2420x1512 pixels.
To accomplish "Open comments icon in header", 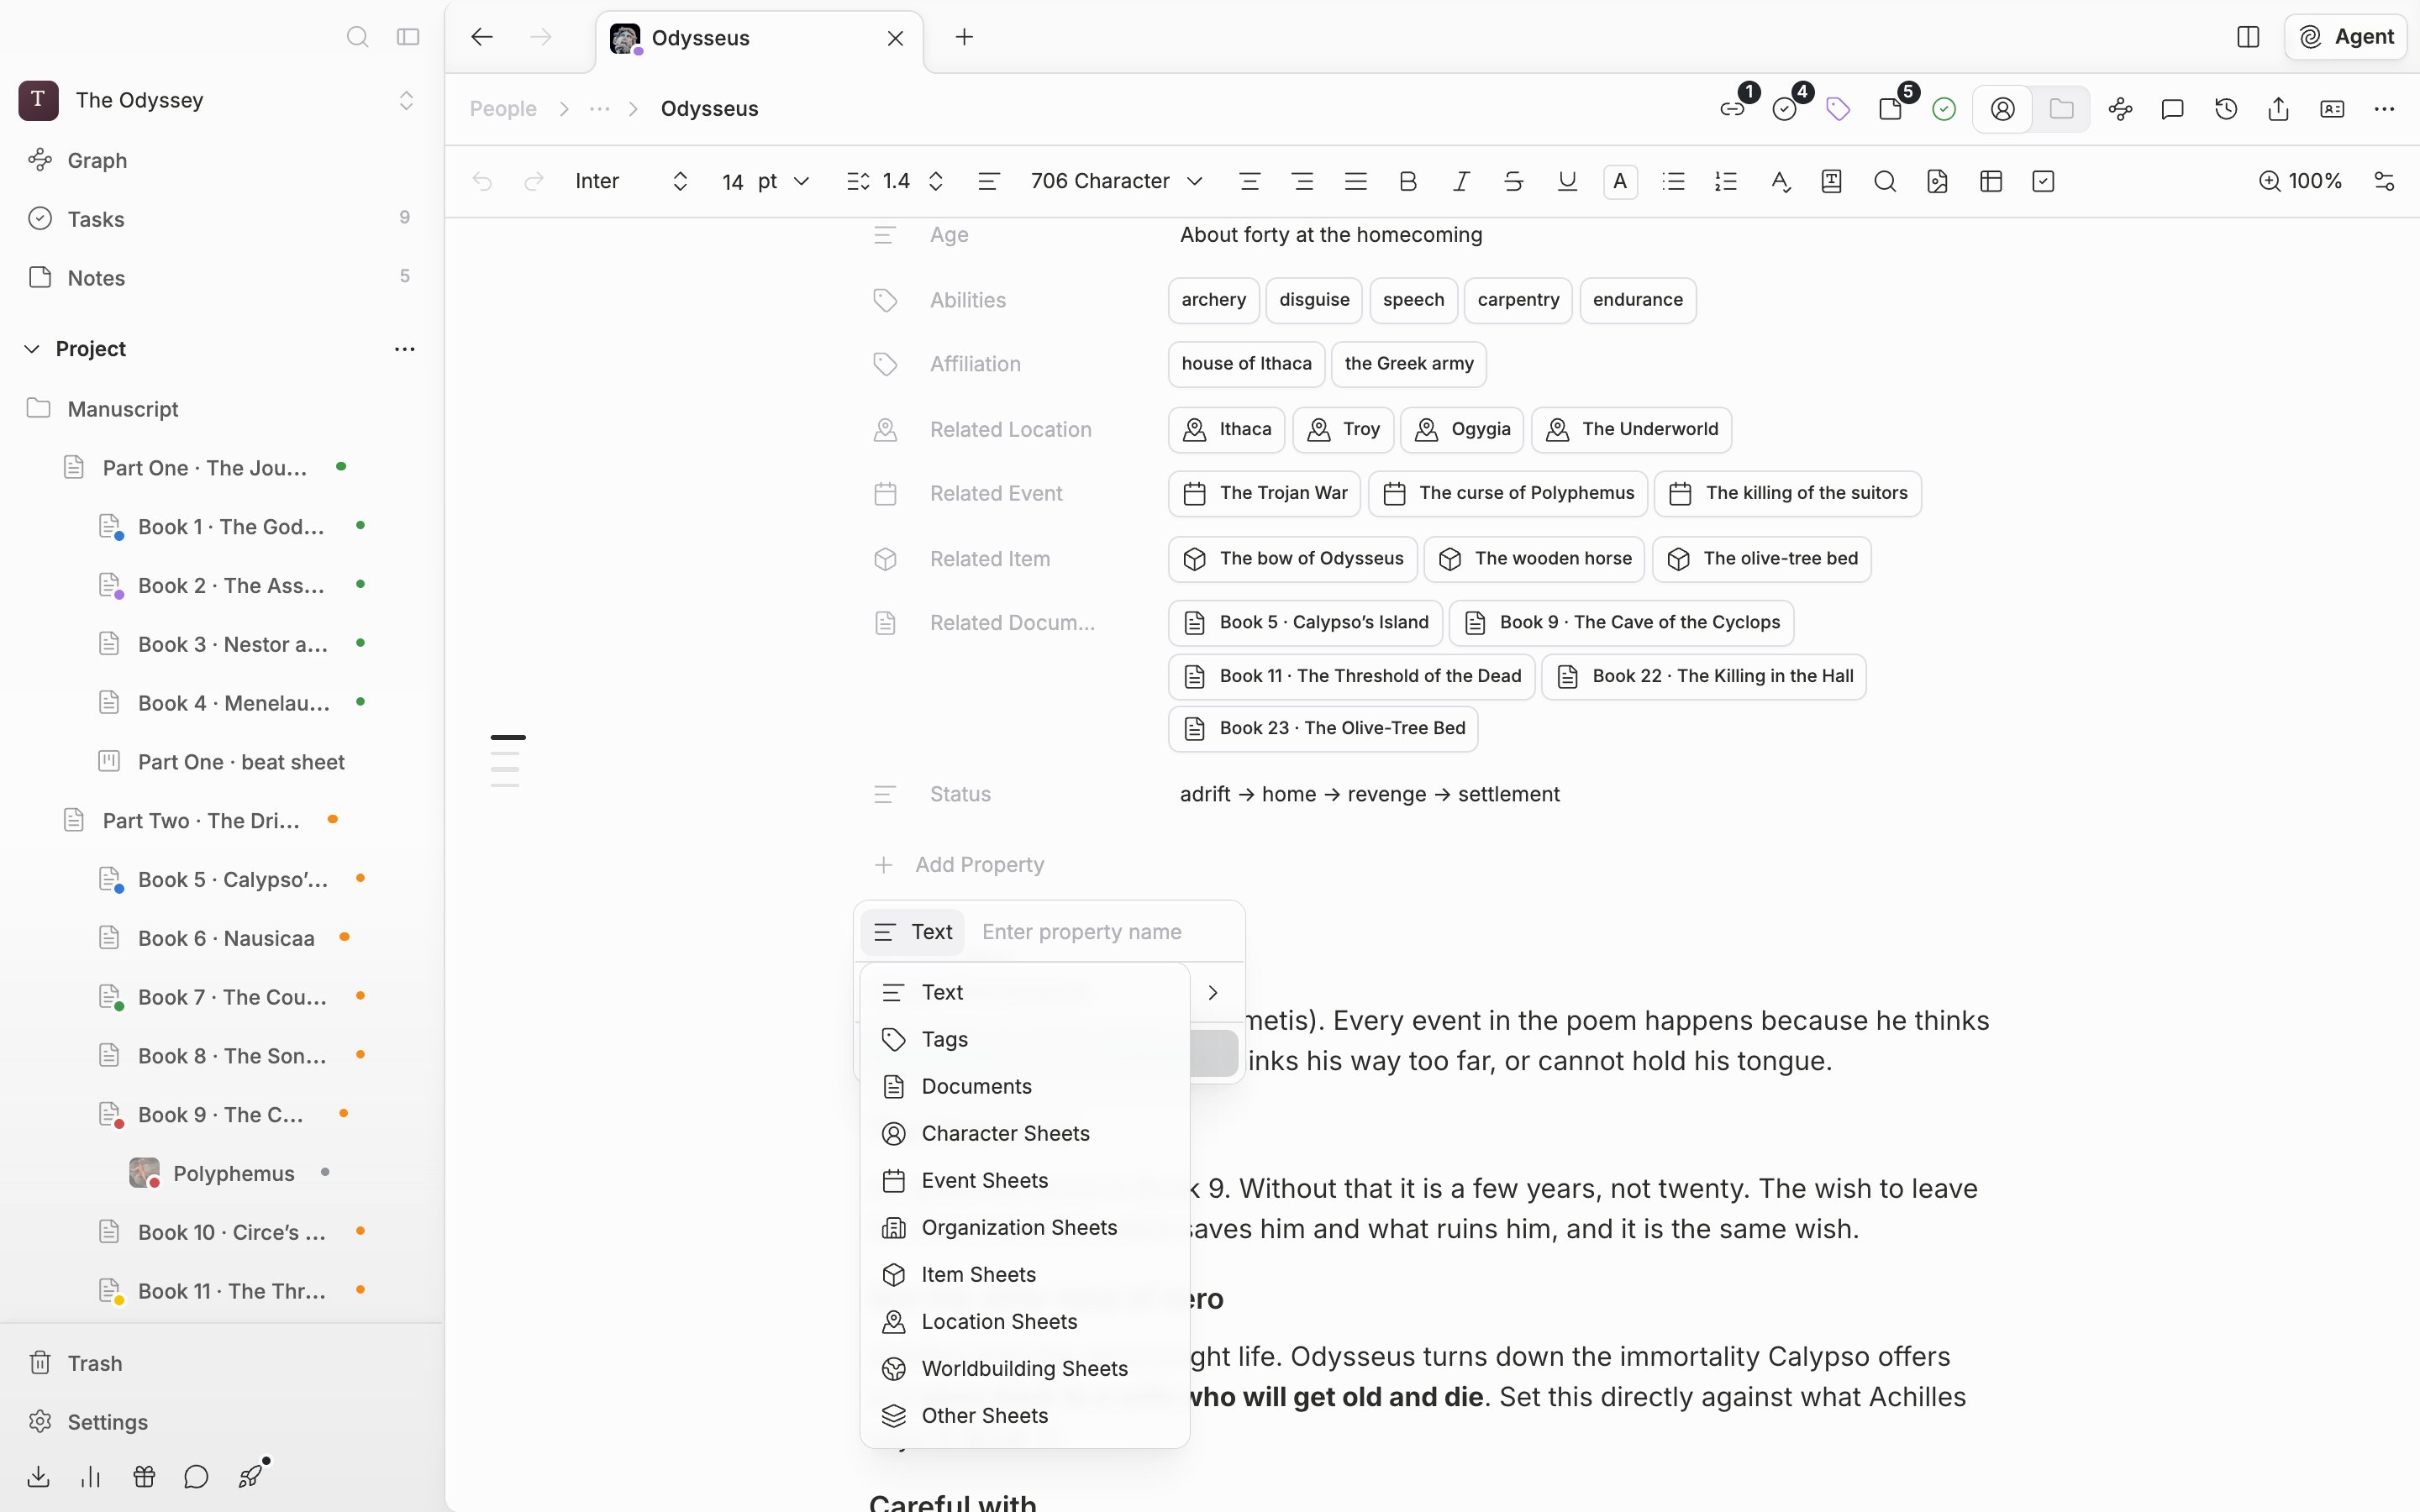I will pyautogui.click(x=2173, y=109).
